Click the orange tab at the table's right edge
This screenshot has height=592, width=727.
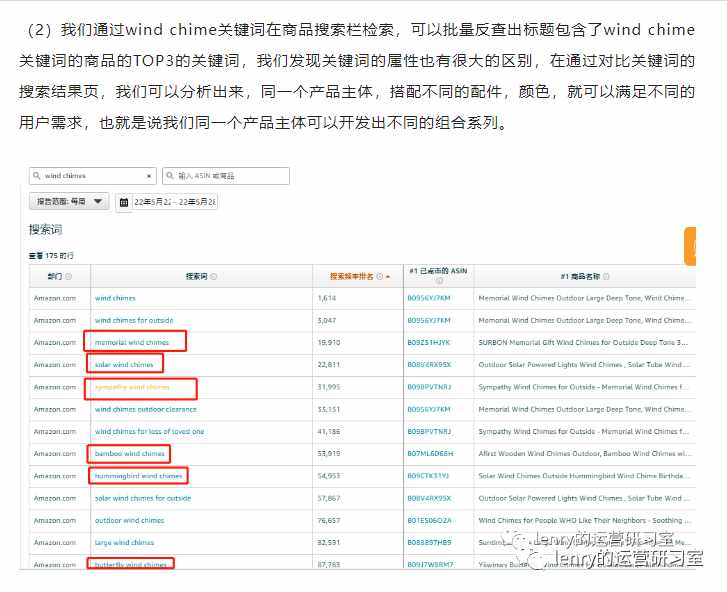coord(690,246)
